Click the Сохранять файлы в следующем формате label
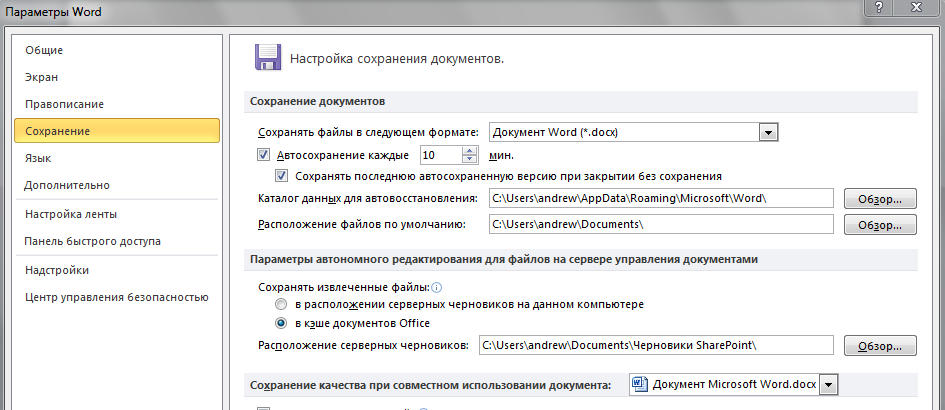This screenshot has width=945, height=410. [x=368, y=133]
